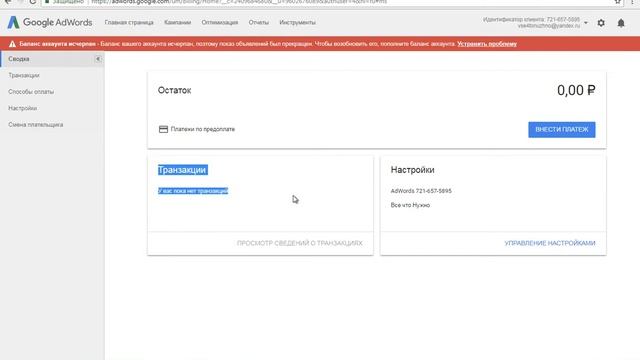Click the Google AdWords logo
Screen dimensions: 640x360
tap(50, 22)
